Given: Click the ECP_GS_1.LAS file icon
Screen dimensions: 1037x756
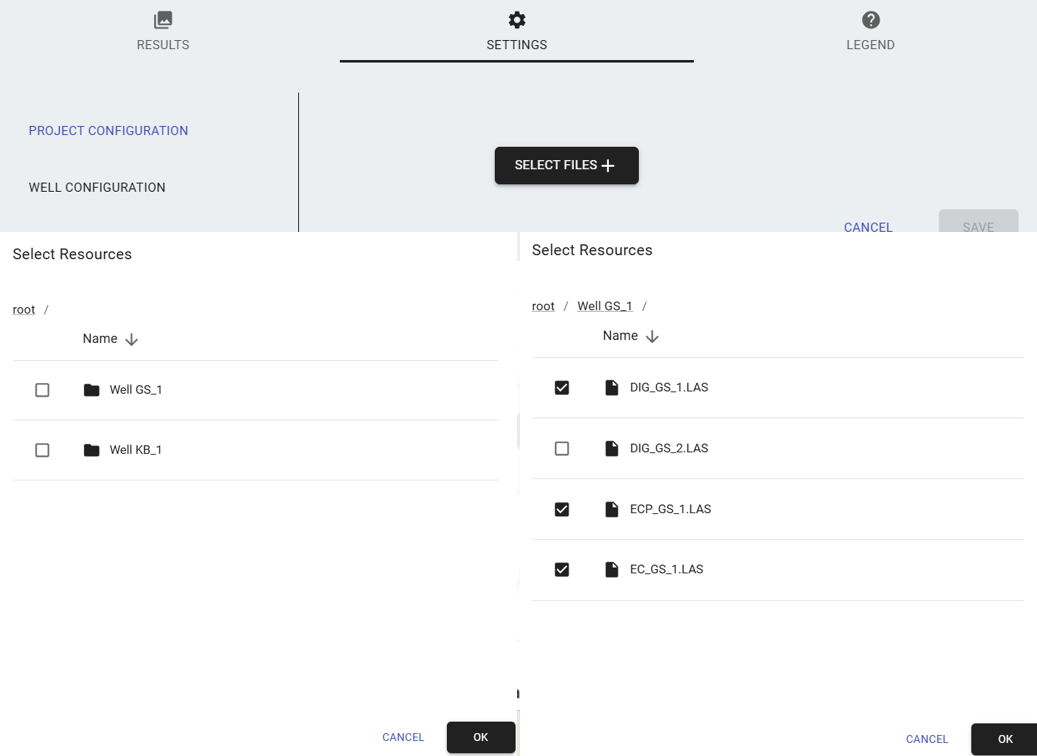Looking at the screenshot, I should [x=612, y=509].
